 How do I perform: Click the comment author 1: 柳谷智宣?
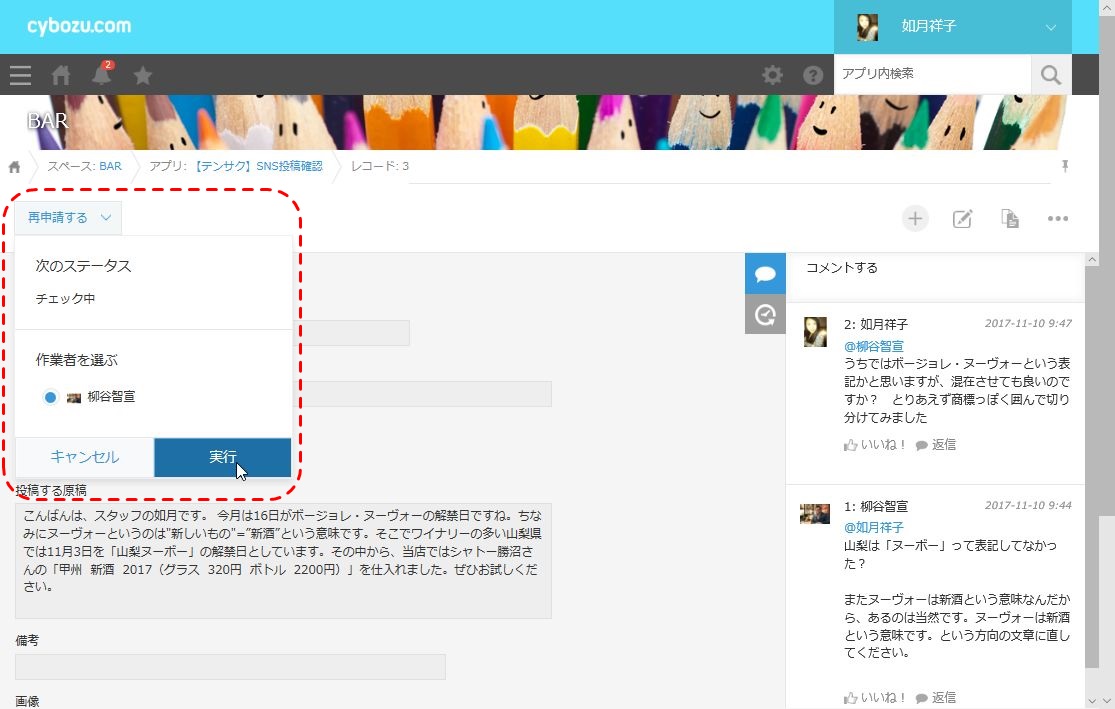pos(875,506)
